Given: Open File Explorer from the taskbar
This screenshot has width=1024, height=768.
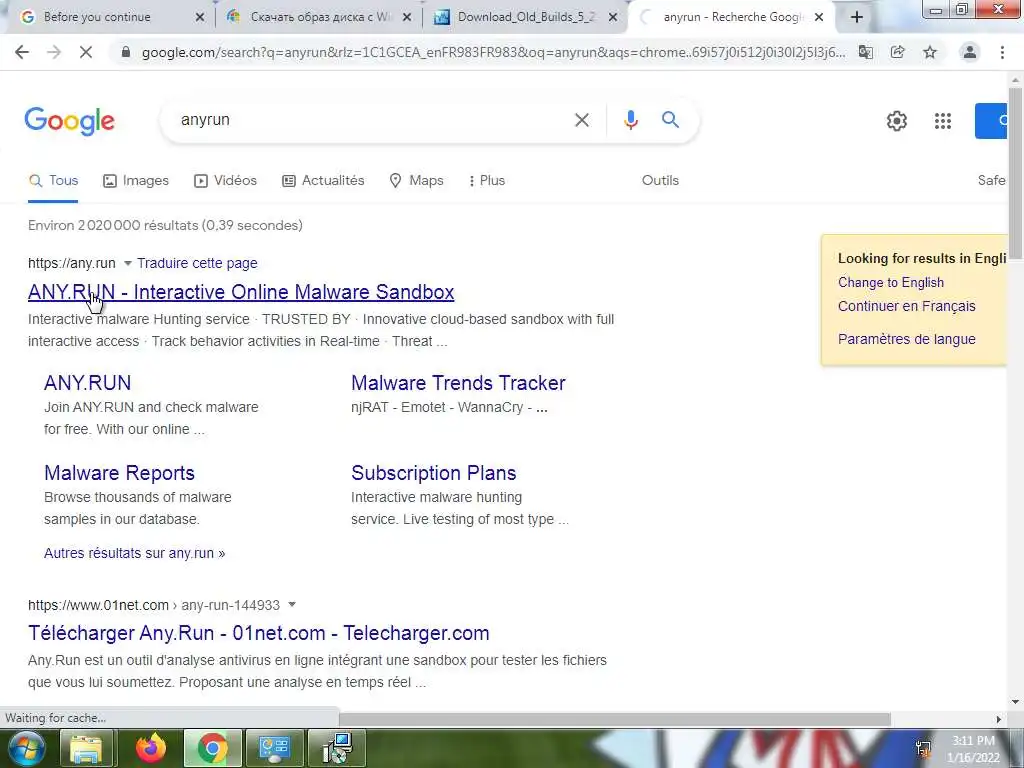Looking at the screenshot, I should [x=87, y=748].
